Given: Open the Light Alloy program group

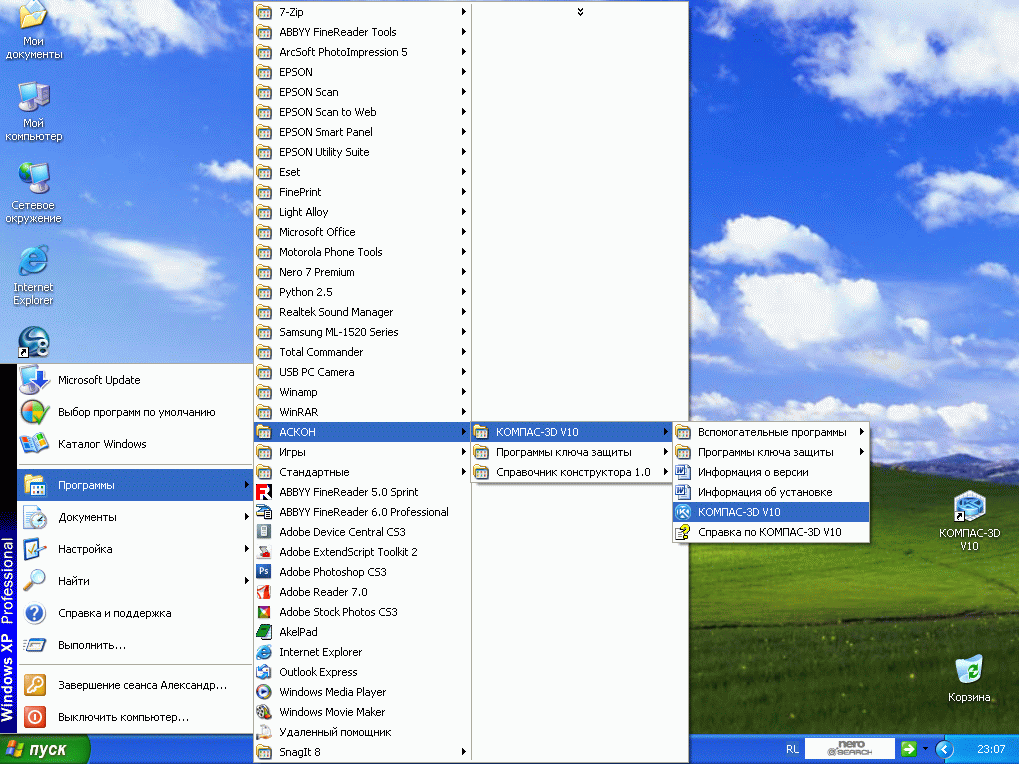Looking at the screenshot, I should pyautogui.click(x=362, y=212).
